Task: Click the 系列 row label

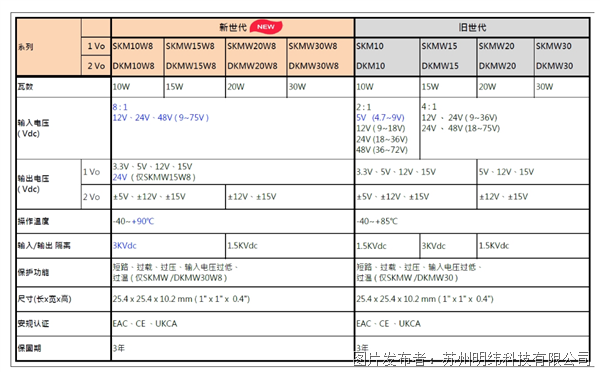Action: point(25,47)
